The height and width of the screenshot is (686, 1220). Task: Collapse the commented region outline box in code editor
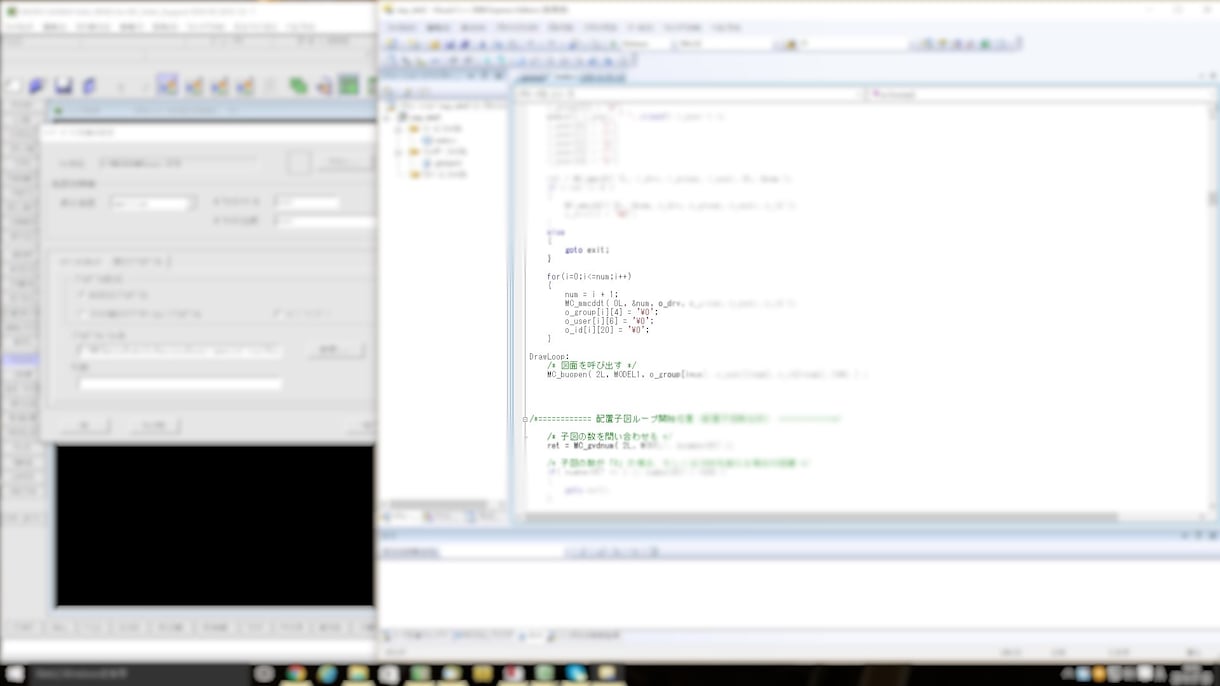[x=525, y=420]
